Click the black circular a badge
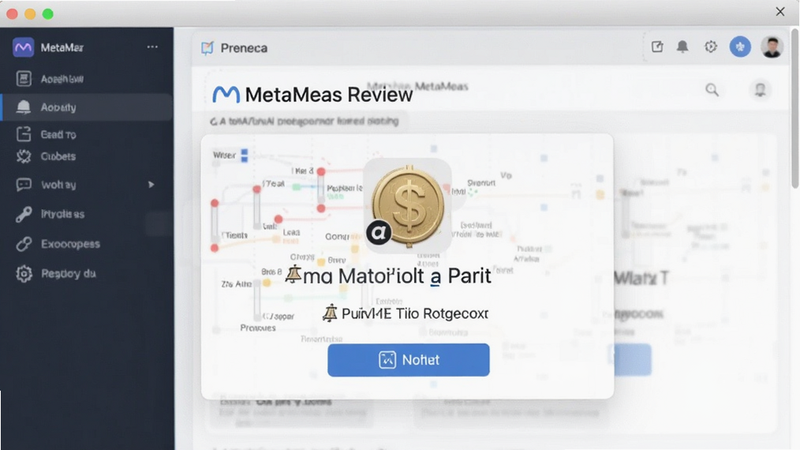The height and width of the screenshot is (450, 800). [x=379, y=233]
